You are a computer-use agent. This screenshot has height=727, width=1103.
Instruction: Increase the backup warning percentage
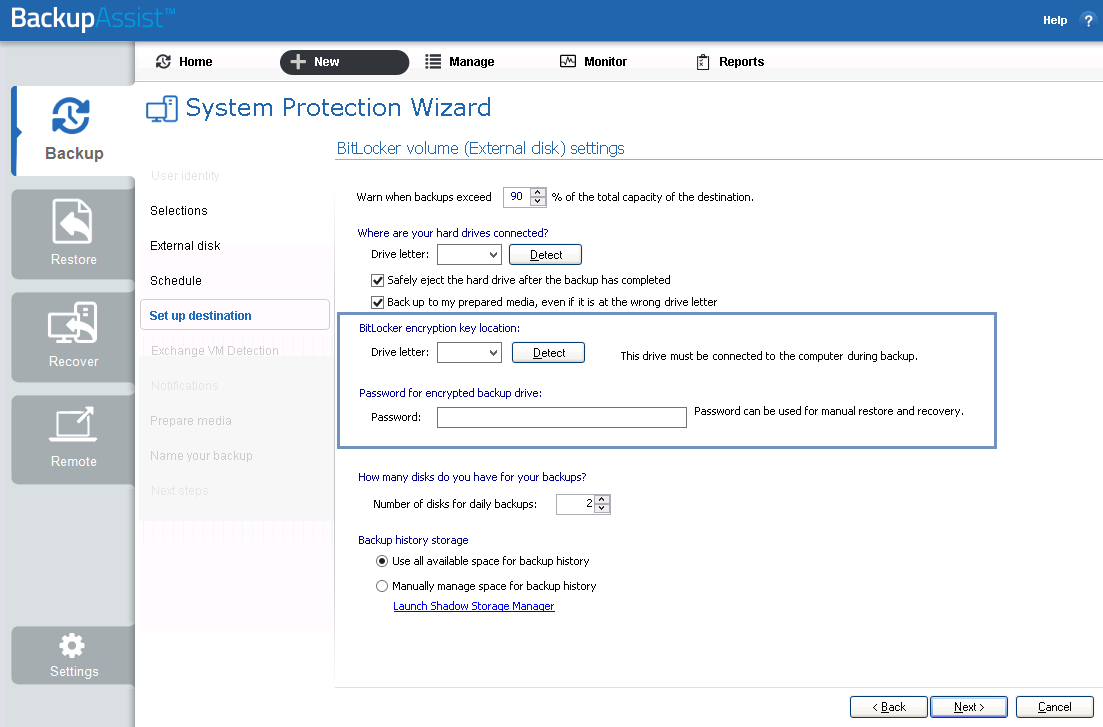(x=538, y=192)
